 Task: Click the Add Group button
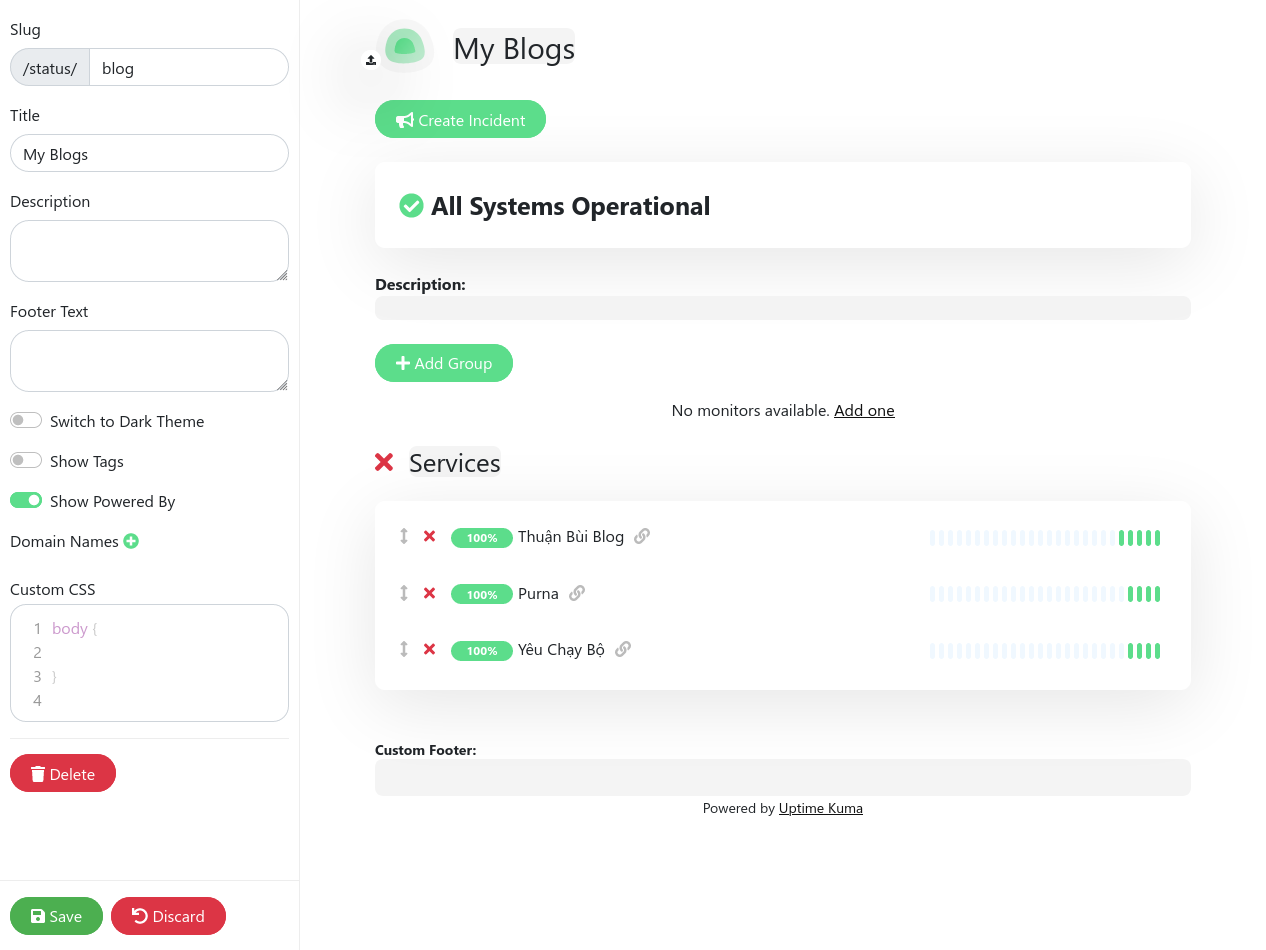pos(444,363)
